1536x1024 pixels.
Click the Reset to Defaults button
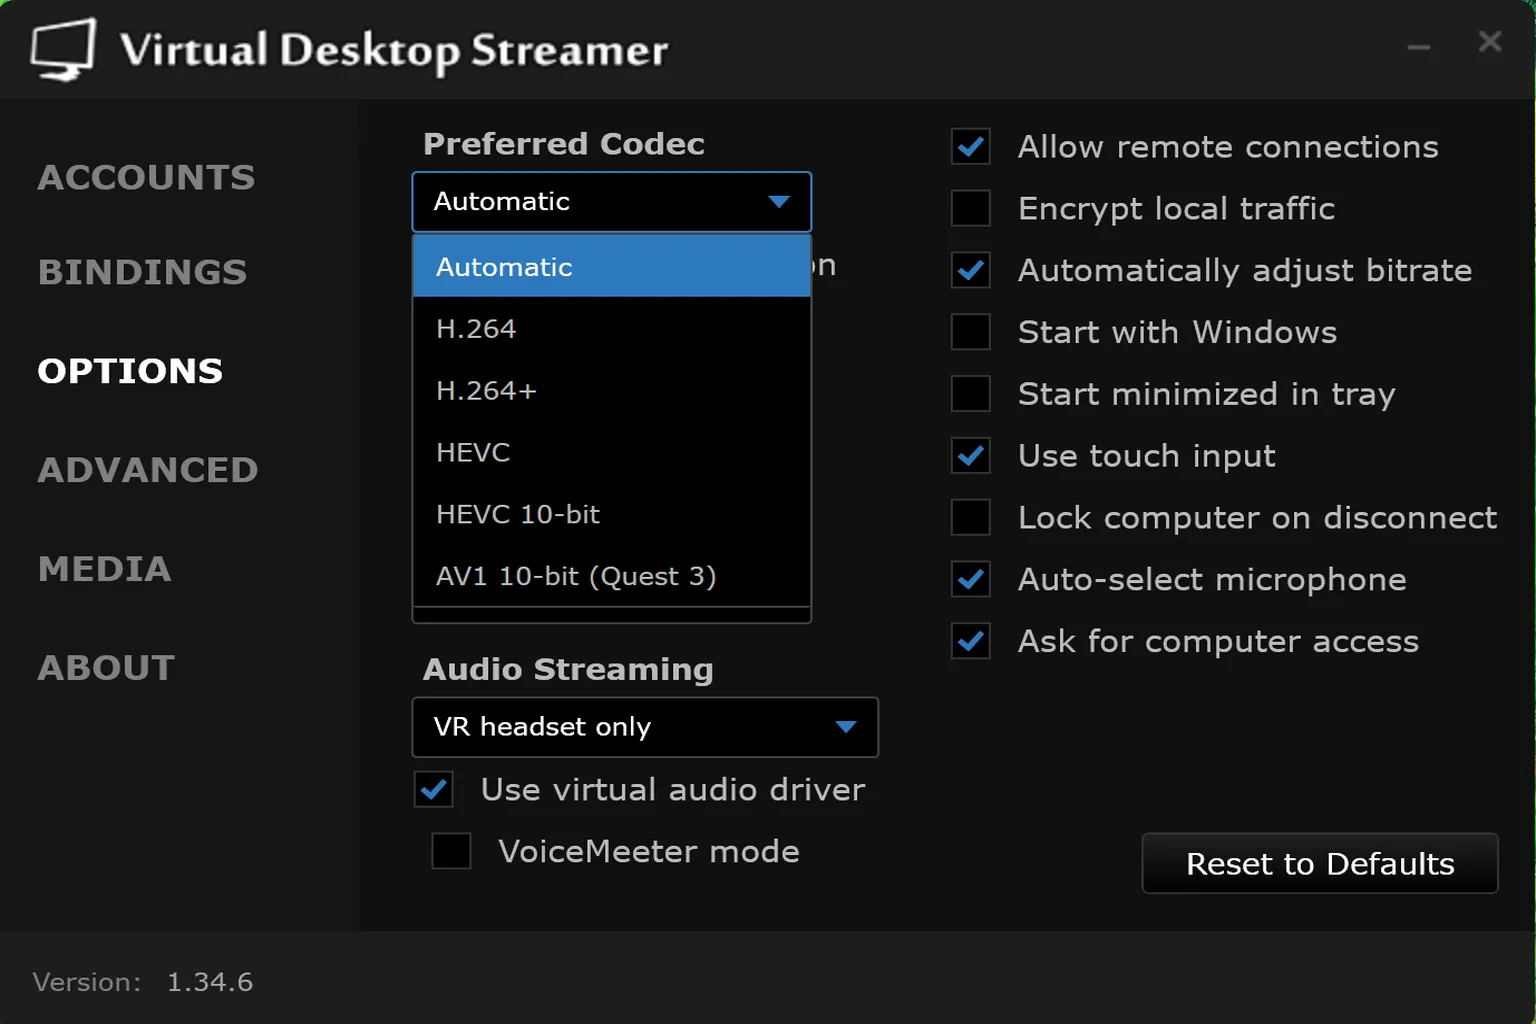(1319, 863)
